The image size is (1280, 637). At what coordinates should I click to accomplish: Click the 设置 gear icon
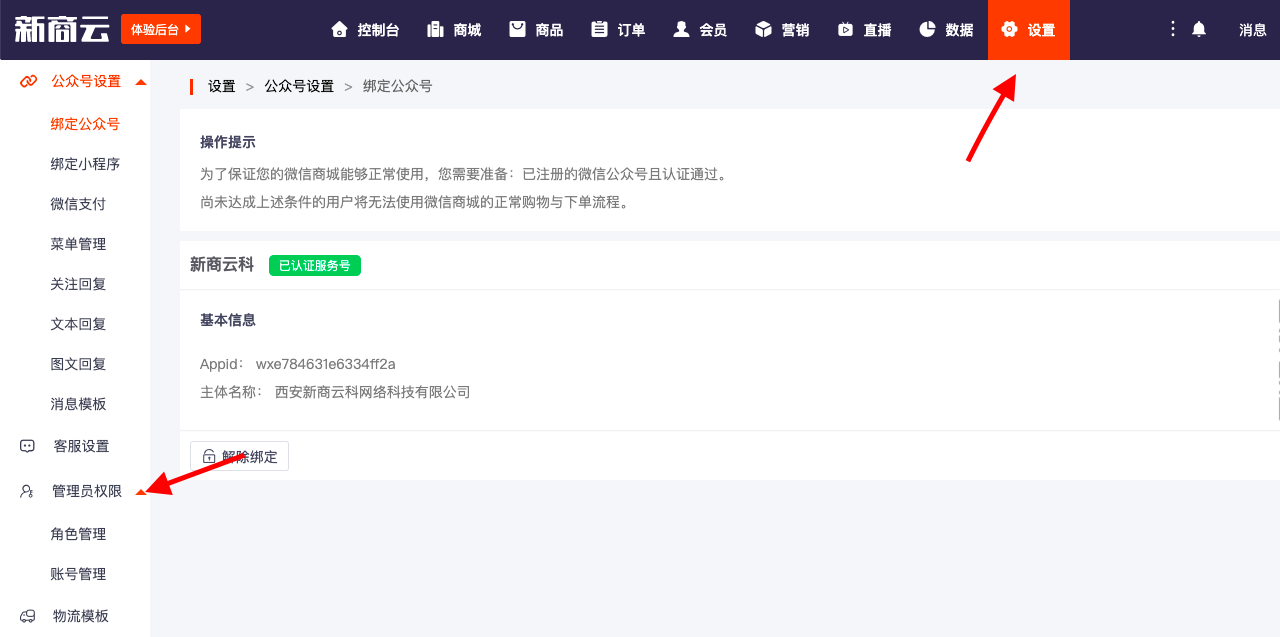[x=1009, y=29]
